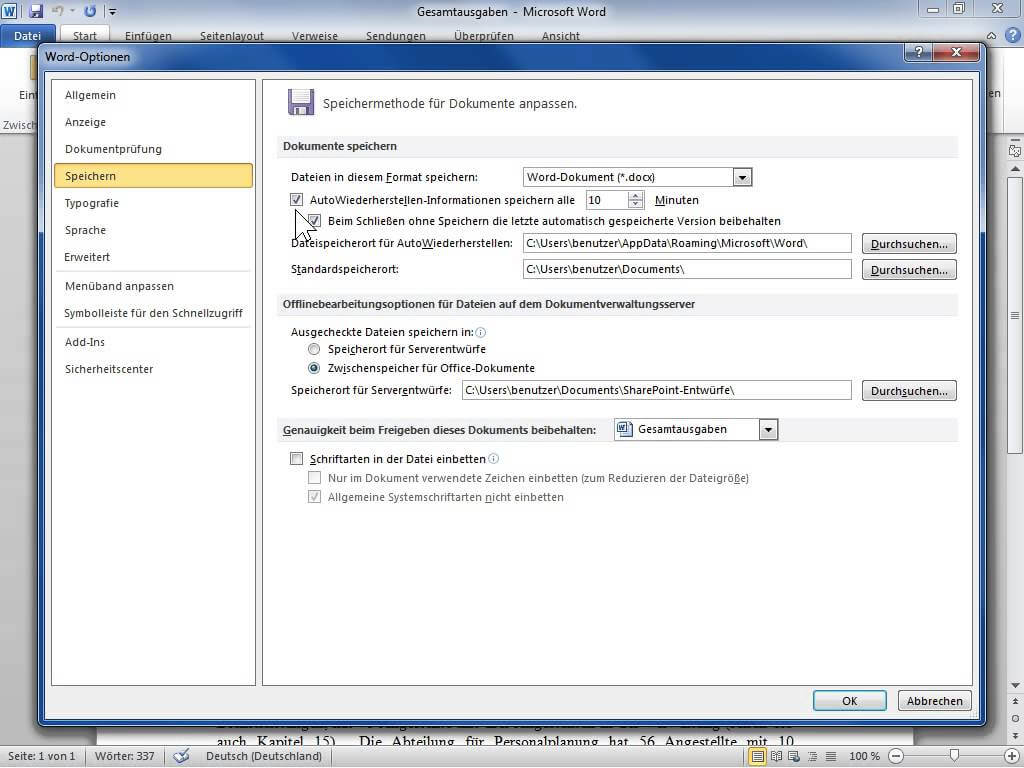Switch to Outline view icon in status bar

[x=812, y=756]
